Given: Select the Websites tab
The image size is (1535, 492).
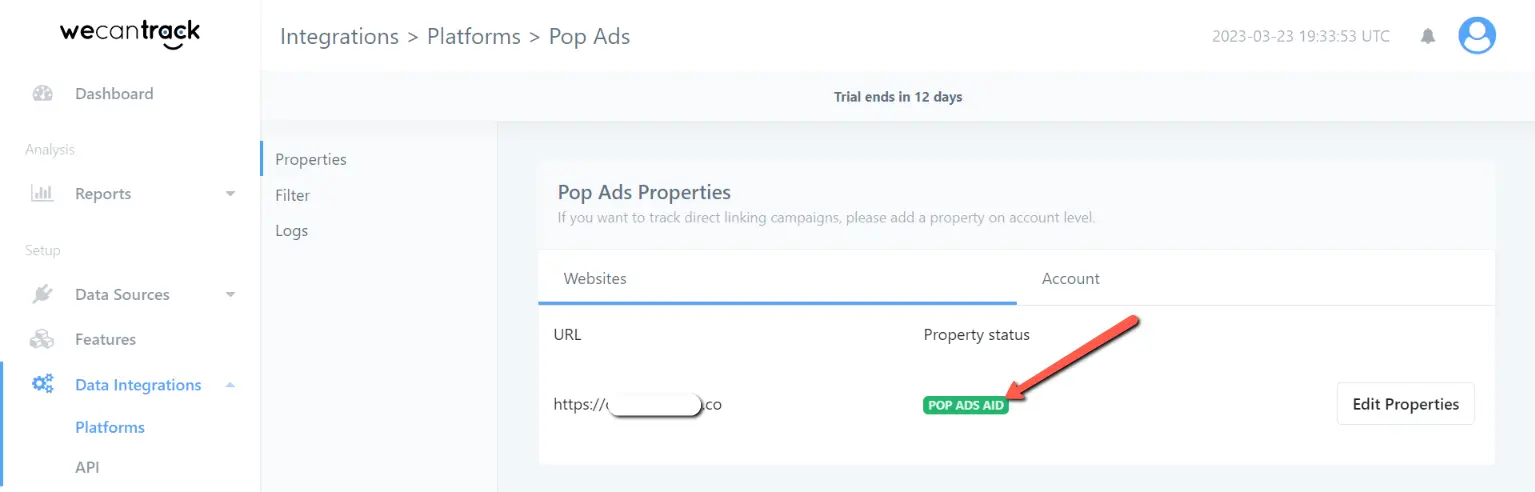Looking at the screenshot, I should [595, 279].
